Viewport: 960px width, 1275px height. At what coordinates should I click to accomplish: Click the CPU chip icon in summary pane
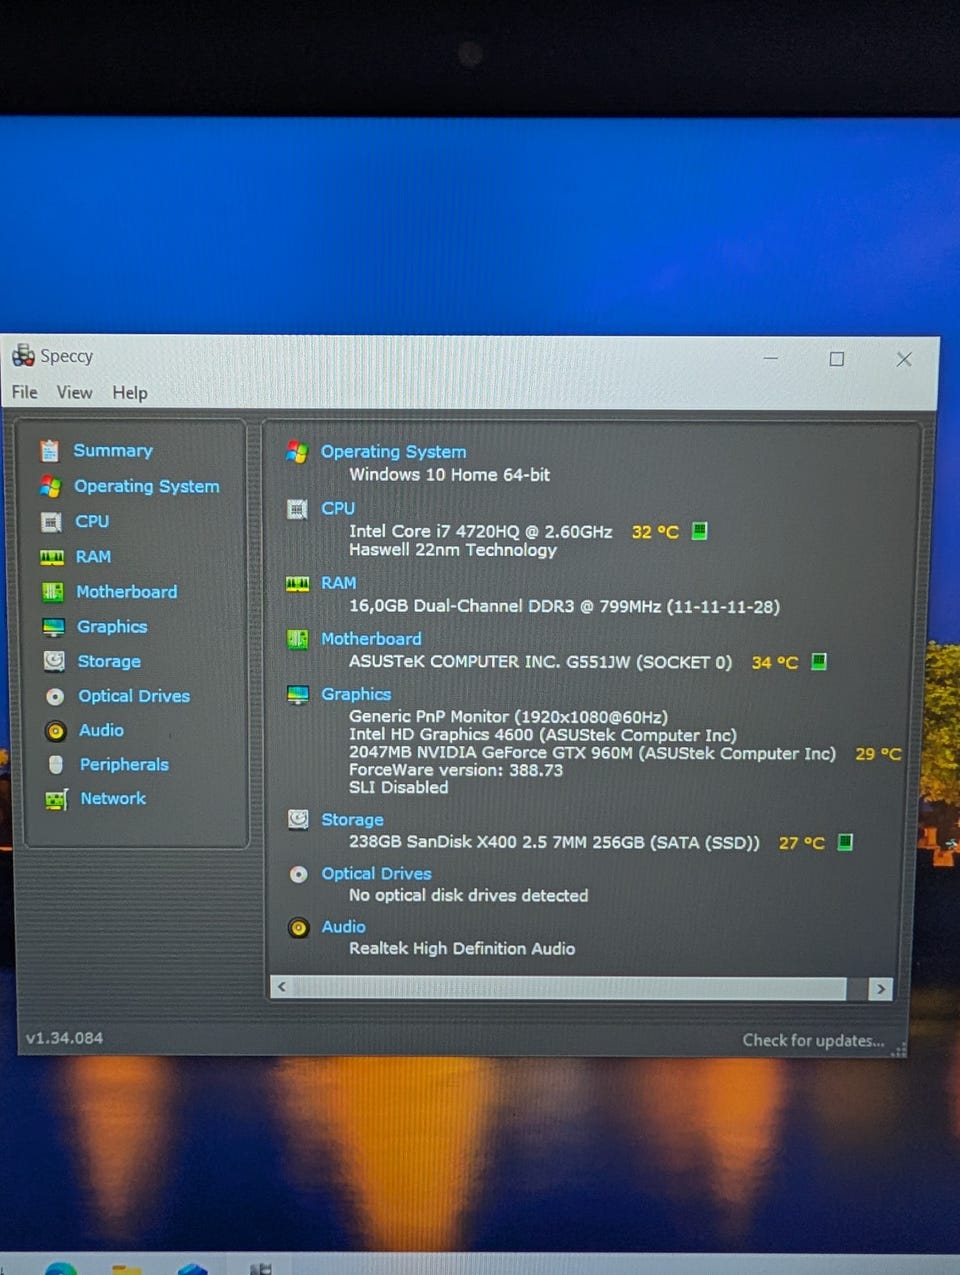[297, 509]
